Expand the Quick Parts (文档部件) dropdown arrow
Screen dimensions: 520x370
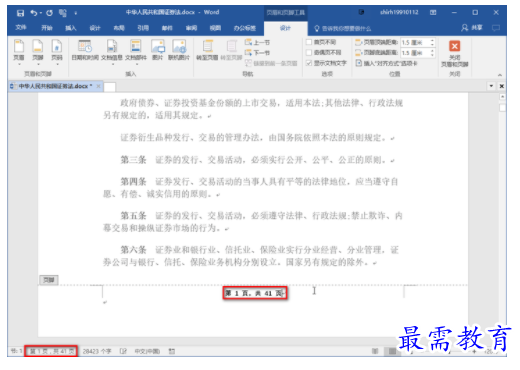(136, 64)
